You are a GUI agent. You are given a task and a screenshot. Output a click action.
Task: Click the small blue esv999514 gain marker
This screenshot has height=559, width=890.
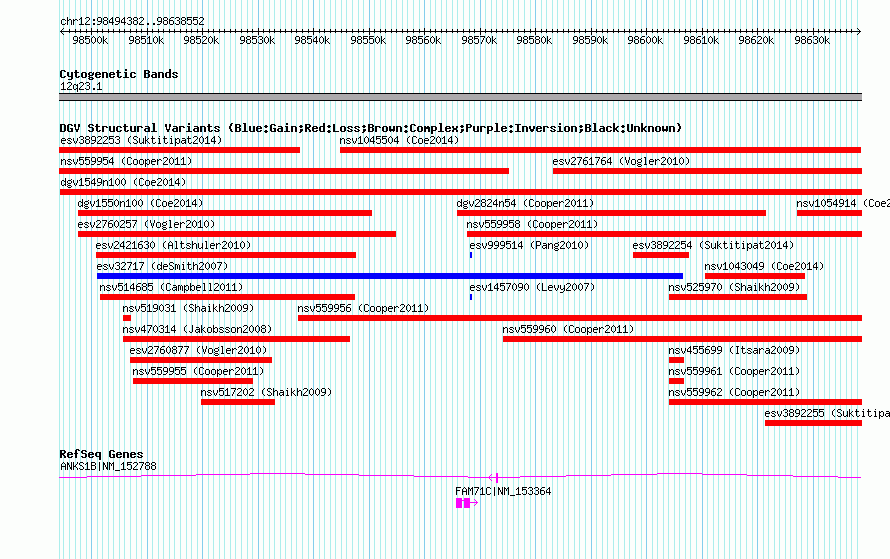[471, 255]
